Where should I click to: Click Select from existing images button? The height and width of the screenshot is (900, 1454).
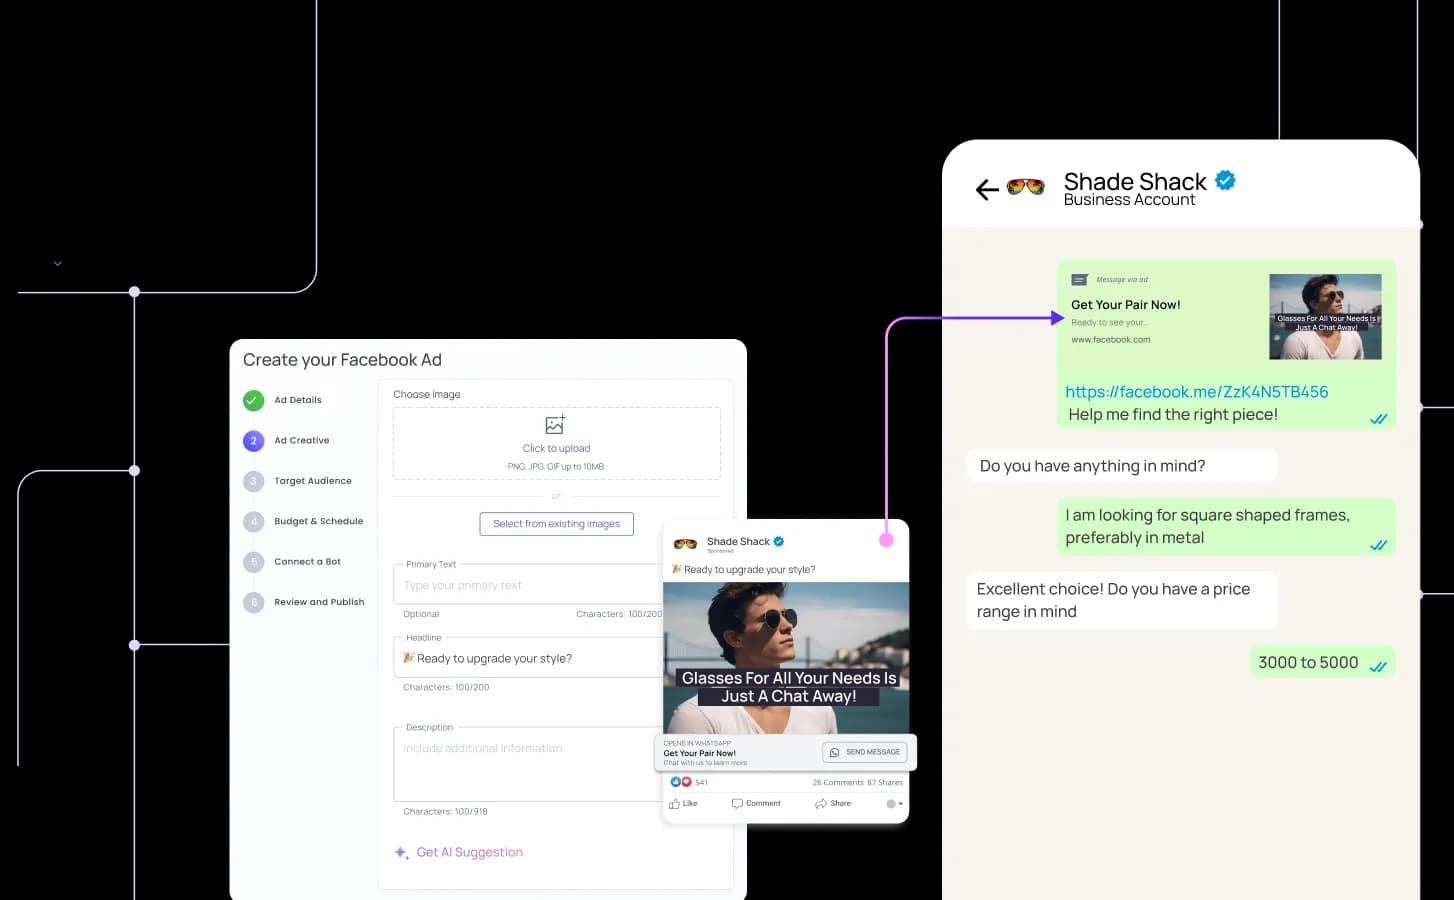[x=556, y=524]
